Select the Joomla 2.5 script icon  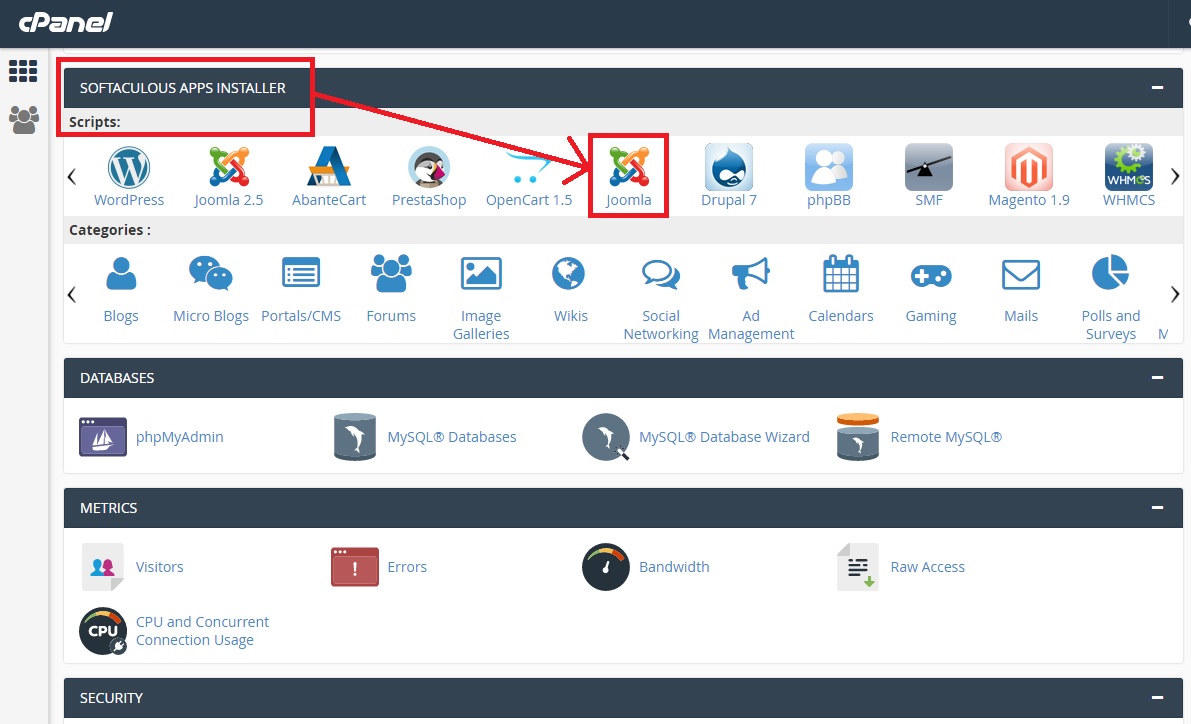tap(229, 168)
